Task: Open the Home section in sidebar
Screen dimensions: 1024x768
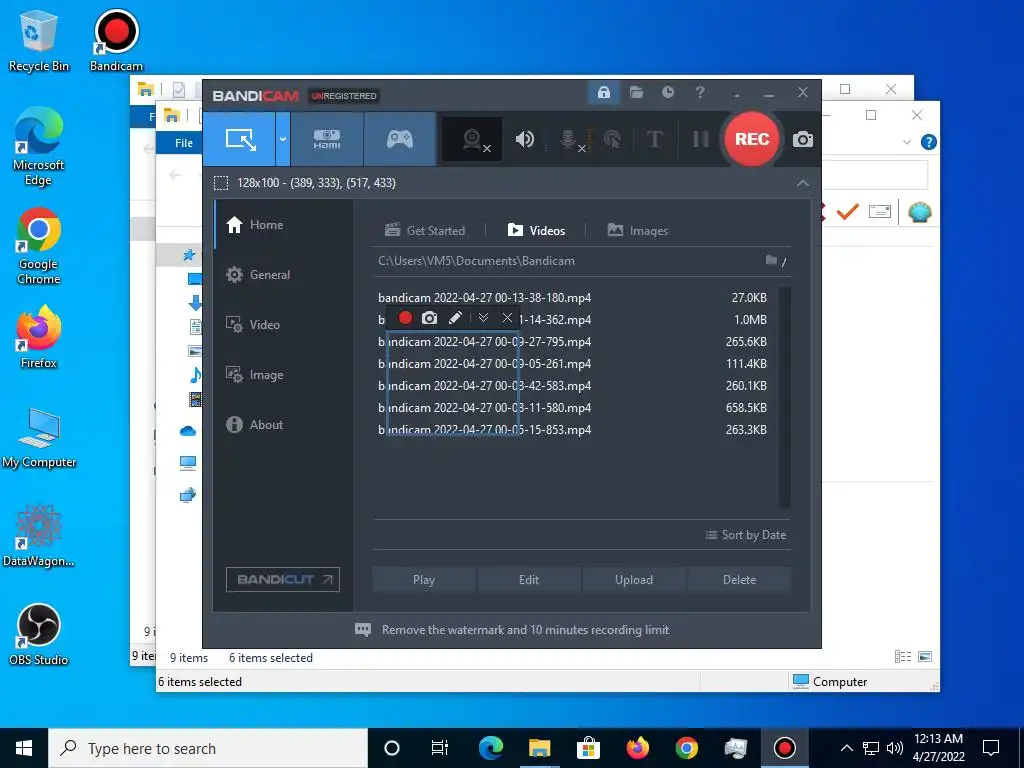Action: coord(283,225)
